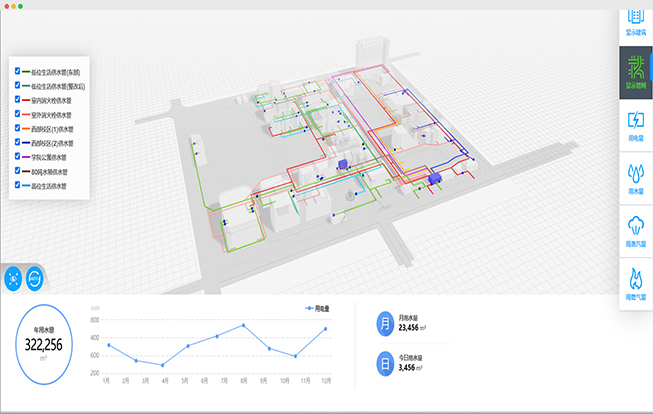
Task: Uncheck 低位生活供水管(东部) layer checkbox
Action: pyautogui.click(x=18, y=71)
